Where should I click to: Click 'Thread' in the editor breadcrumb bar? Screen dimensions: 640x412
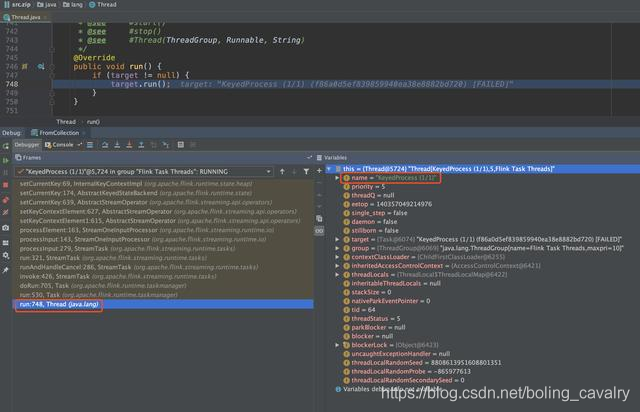pos(66,122)
